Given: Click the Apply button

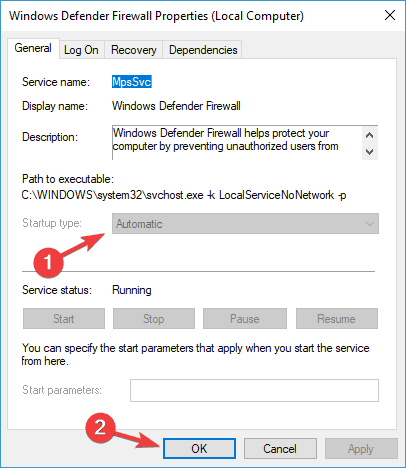Looking at the screenshot, I should pos(361,449).
